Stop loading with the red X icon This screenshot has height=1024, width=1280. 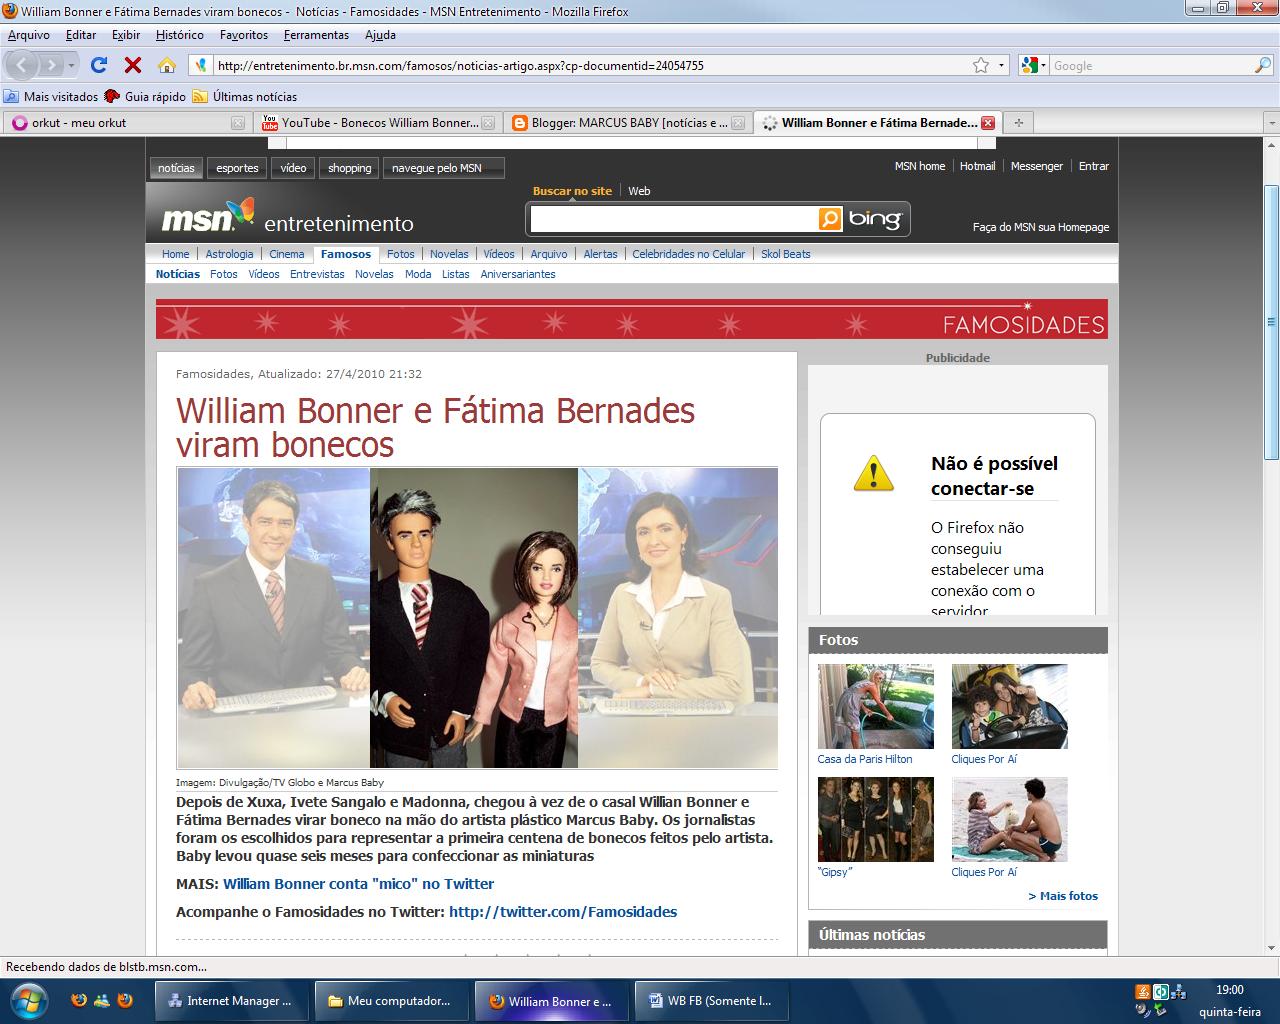click(x=131, y=65)
